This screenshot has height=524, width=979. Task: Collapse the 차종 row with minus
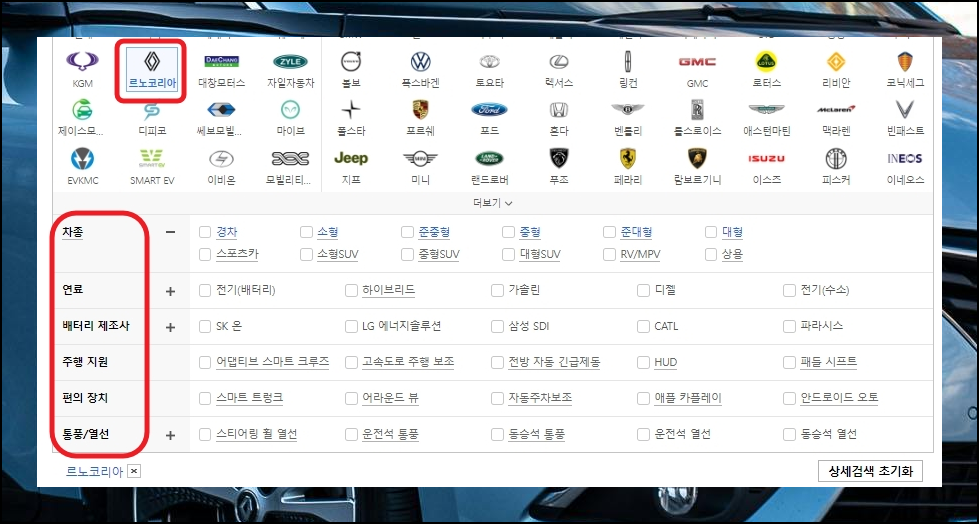click(x=170, y=232)
